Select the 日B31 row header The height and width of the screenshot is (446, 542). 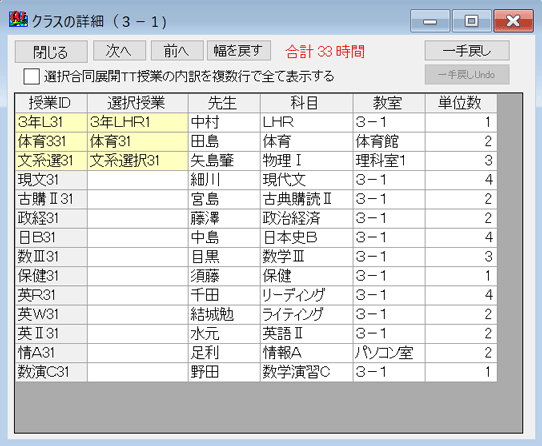[x=51, y=238]
